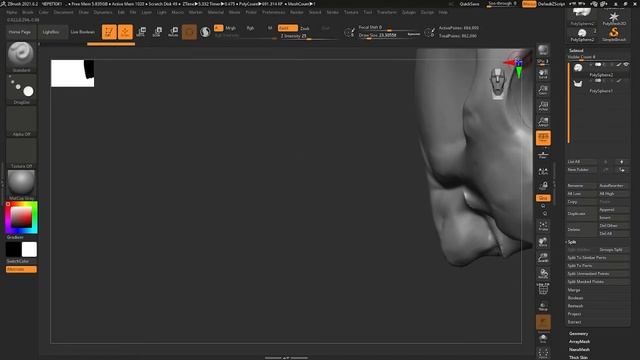Image resolution: width=640 pixels, height=360 pixels.
Task: Click the Actual size icon
Action: (543, 106)
